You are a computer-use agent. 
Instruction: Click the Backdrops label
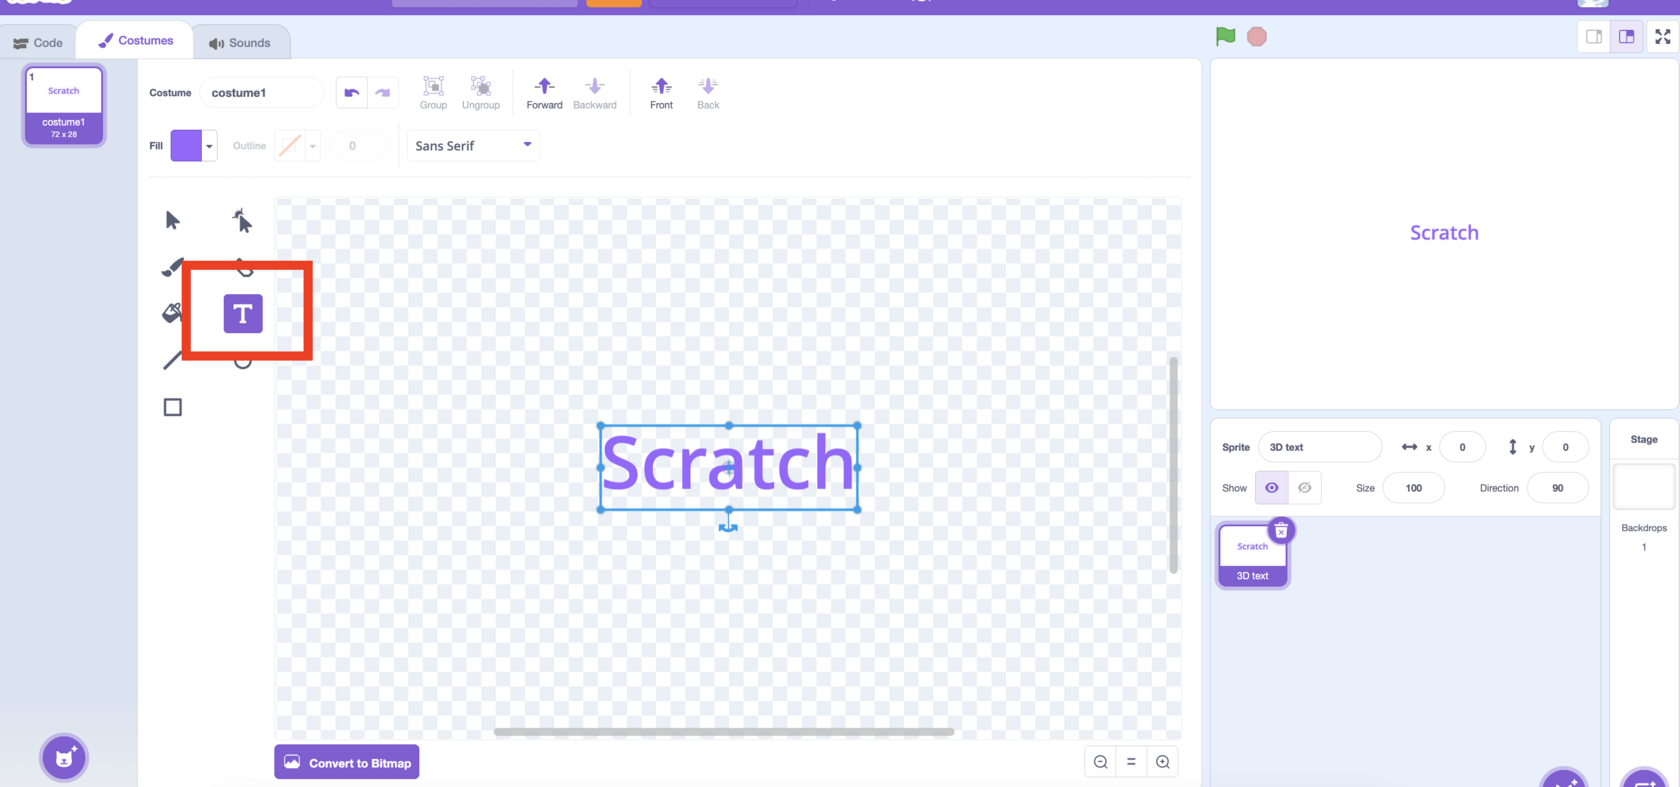click(x=1644, y=528)
